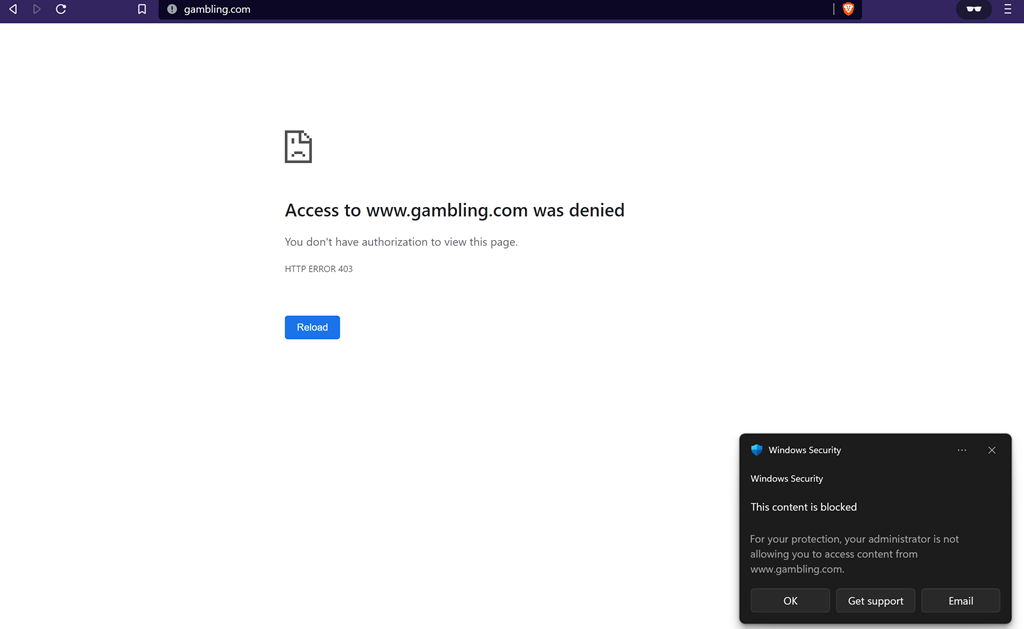
Task: Click the 'This content is blocked' message
Action: 803,507
